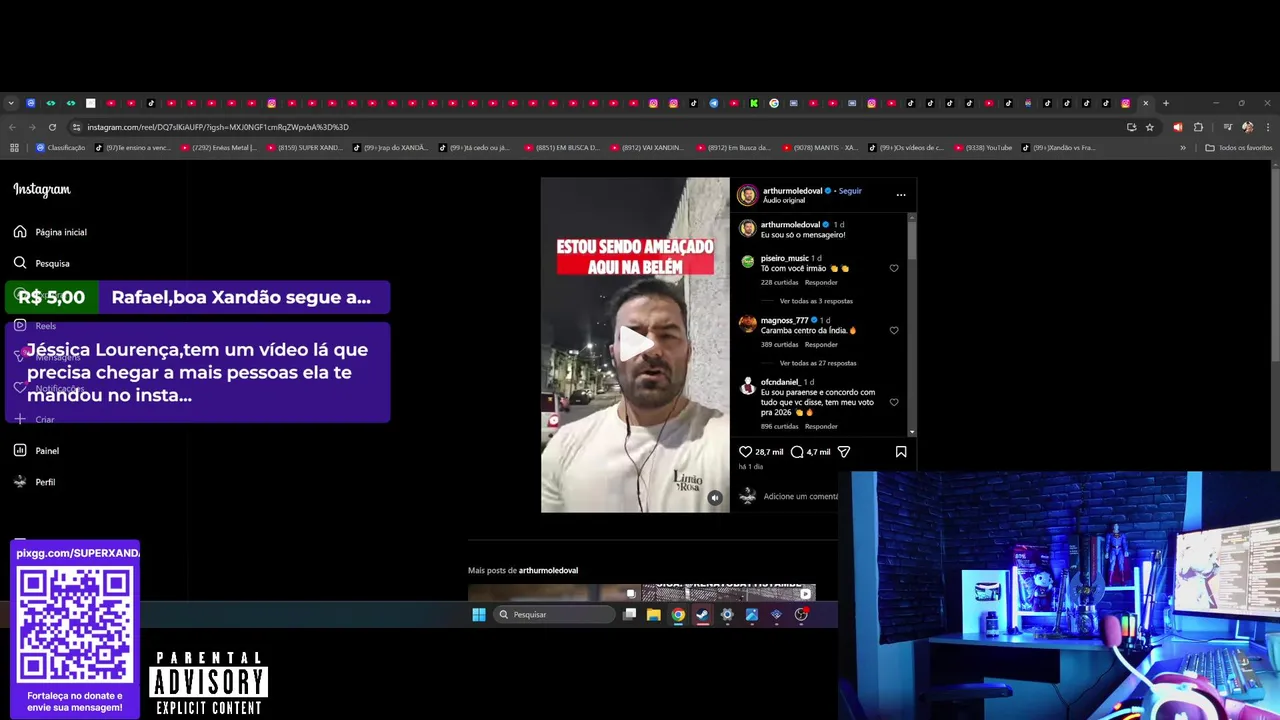Expand hidden bookmarks chevron
Image resolution: width=1280 pixels, height=720 pixels.
click(x=1183, y=148)
